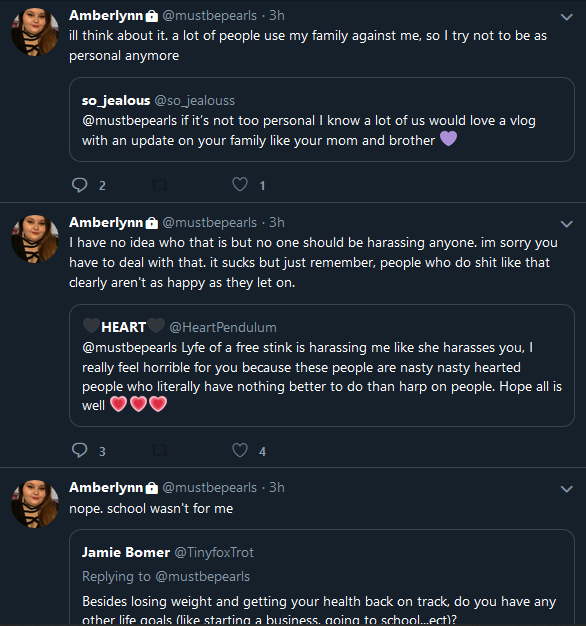Open quoted tweet from so_jealous
The width and height of the screenshot is (586, 626).
tap(322, 119)
